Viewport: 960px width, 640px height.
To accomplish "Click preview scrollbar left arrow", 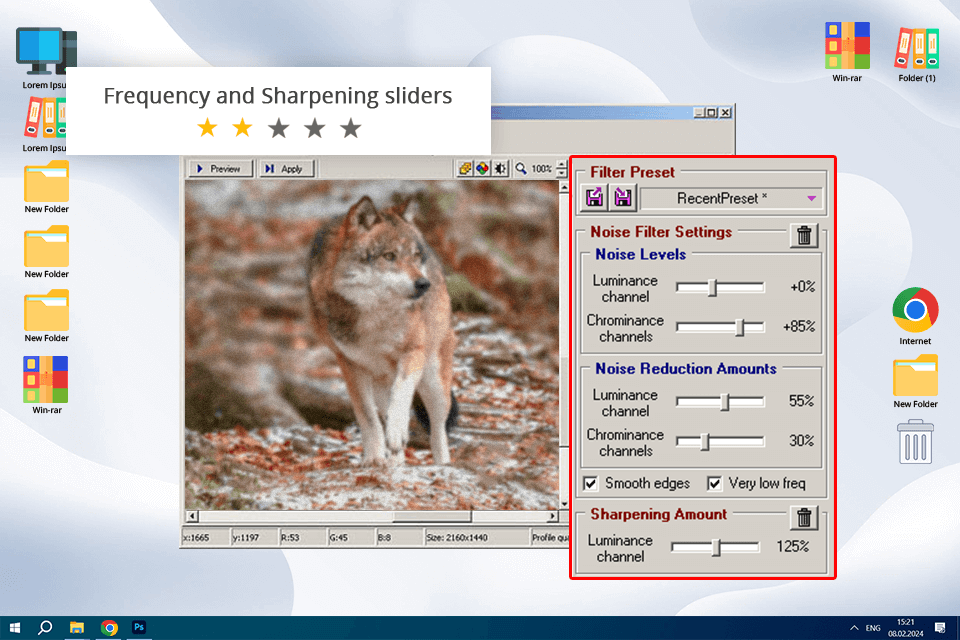I will pos(192,516).
